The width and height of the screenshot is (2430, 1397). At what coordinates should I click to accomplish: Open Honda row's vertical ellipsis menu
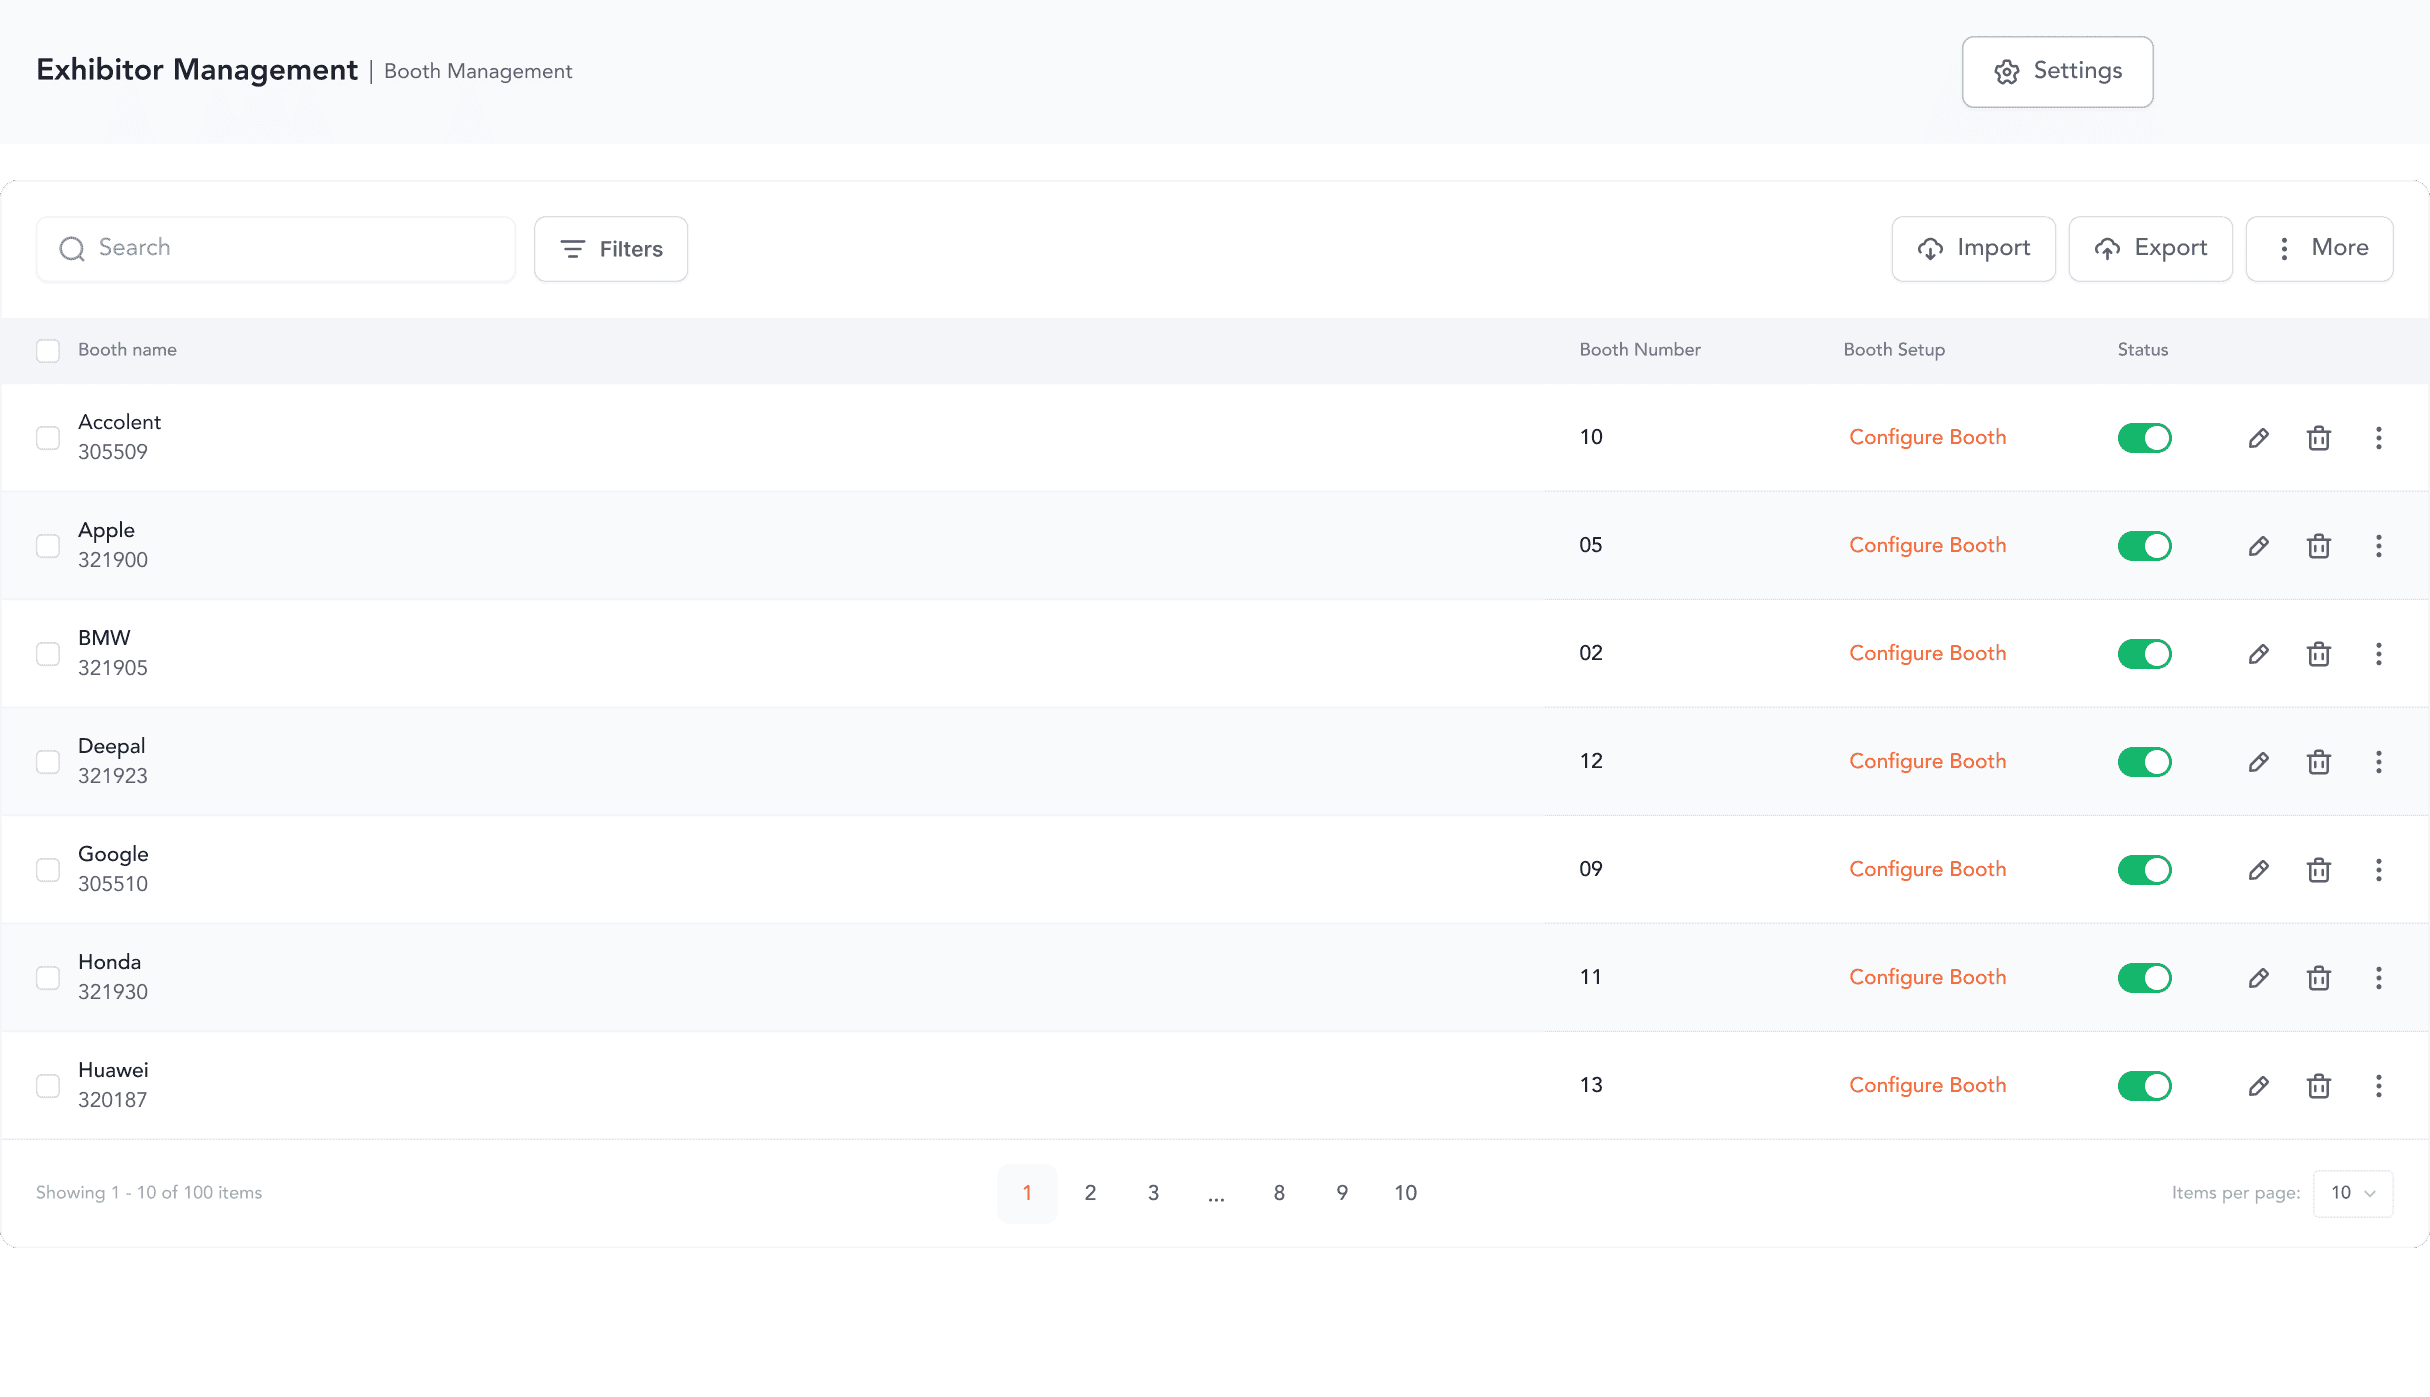pos(2378,978)
